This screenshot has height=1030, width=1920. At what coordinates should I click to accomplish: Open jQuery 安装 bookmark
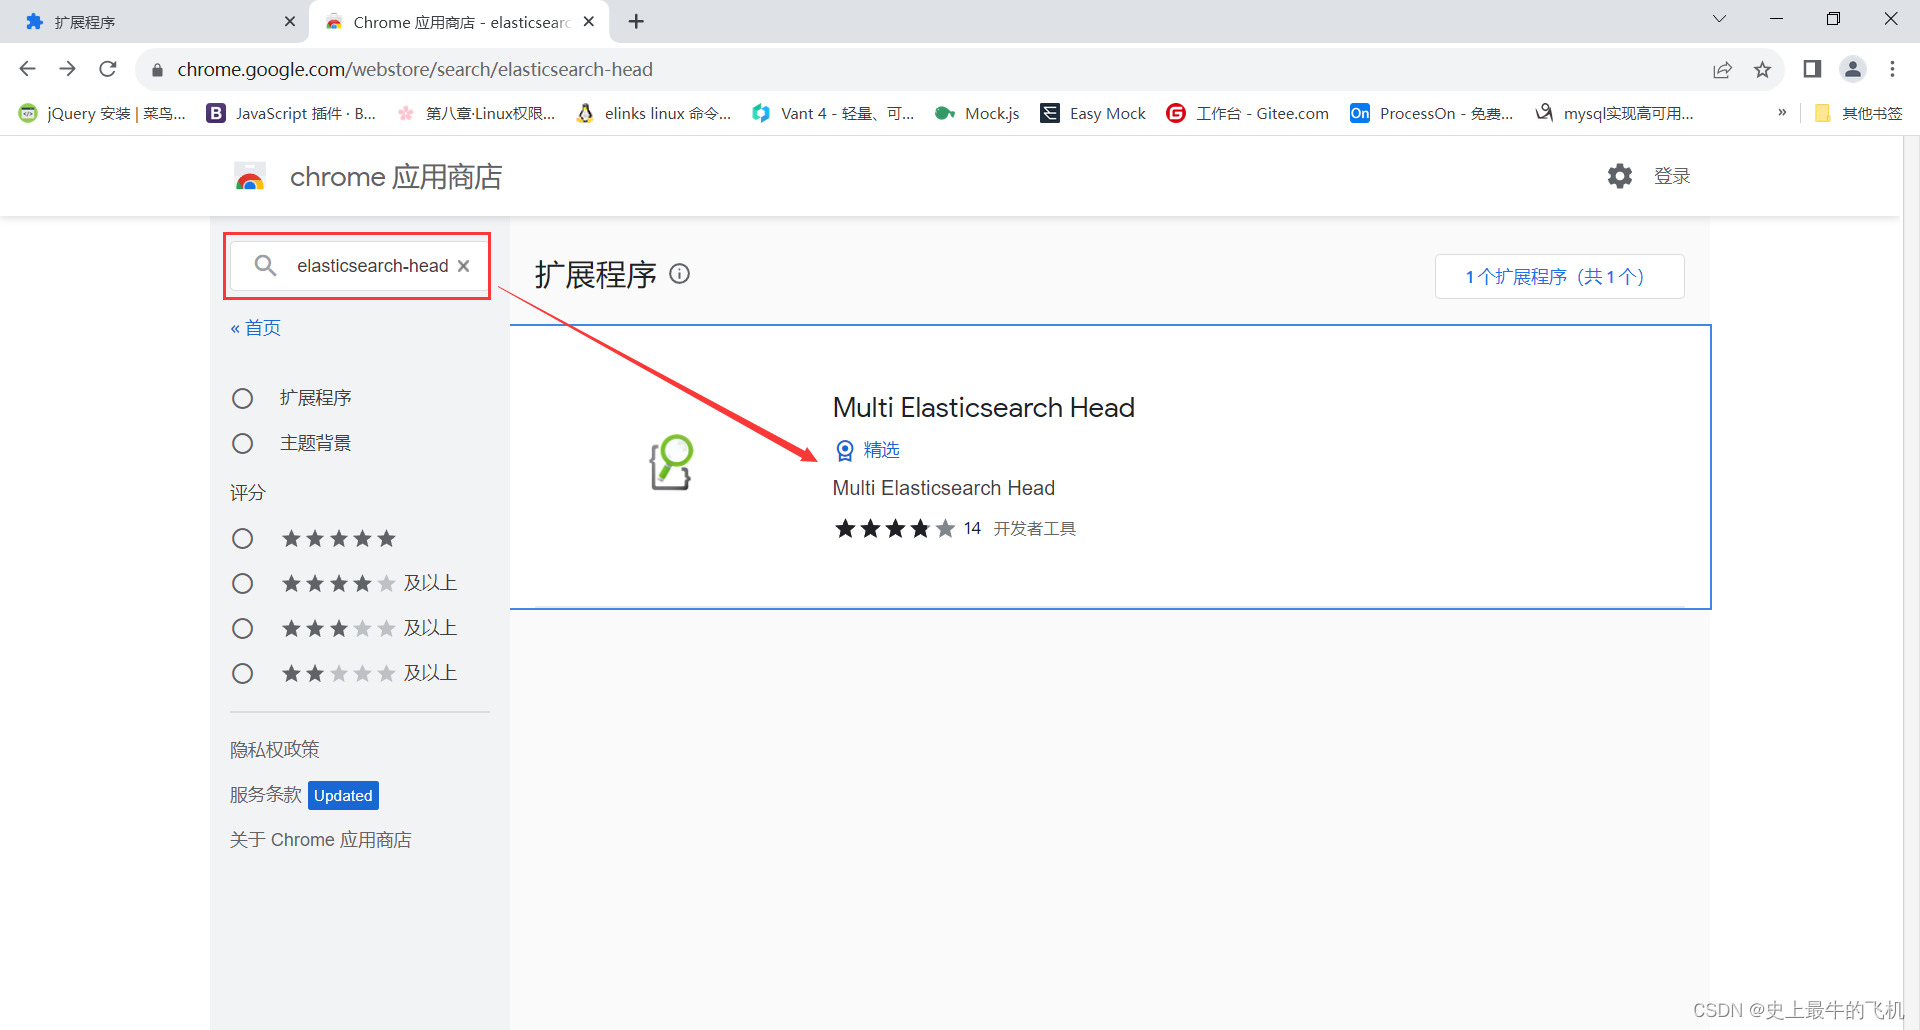click(102, 113)
